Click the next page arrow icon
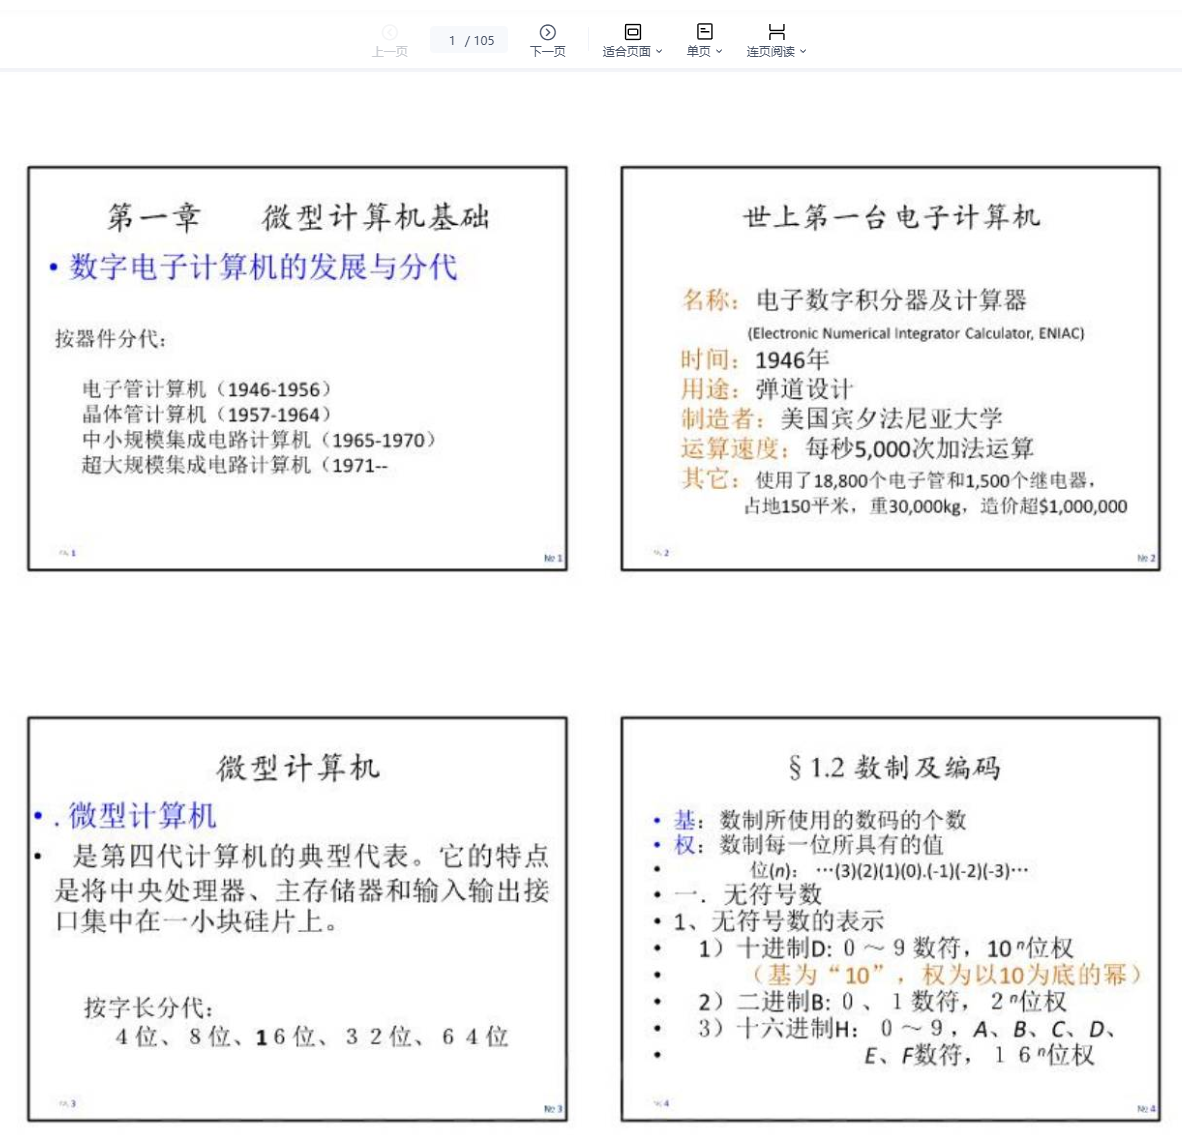Viewport: 1182px width, 1140px height. tap(547, 32)
